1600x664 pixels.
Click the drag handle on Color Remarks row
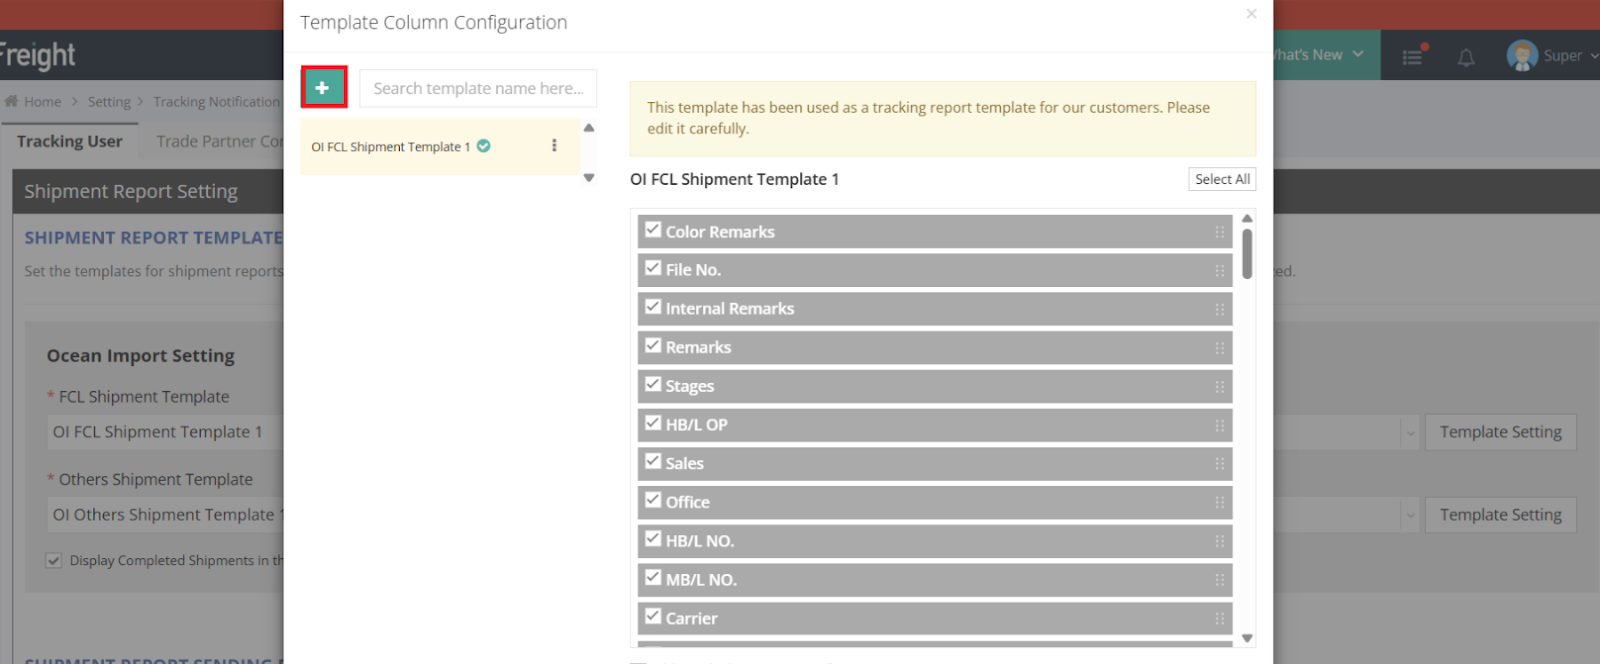[1219, 232]
